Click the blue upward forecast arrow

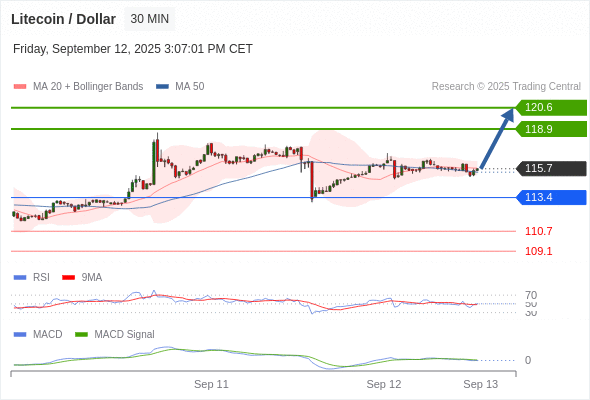(x=497, y=138)
